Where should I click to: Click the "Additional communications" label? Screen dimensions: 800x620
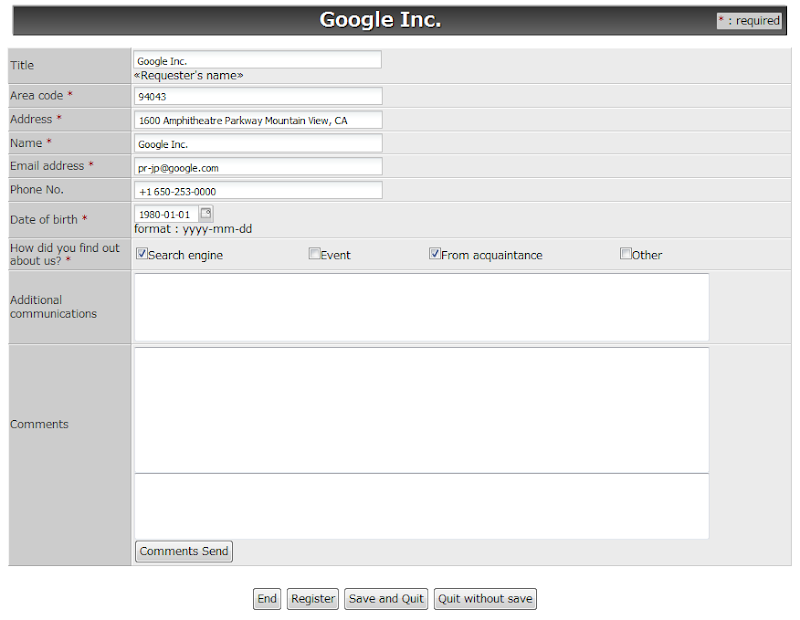pos(53,307)
